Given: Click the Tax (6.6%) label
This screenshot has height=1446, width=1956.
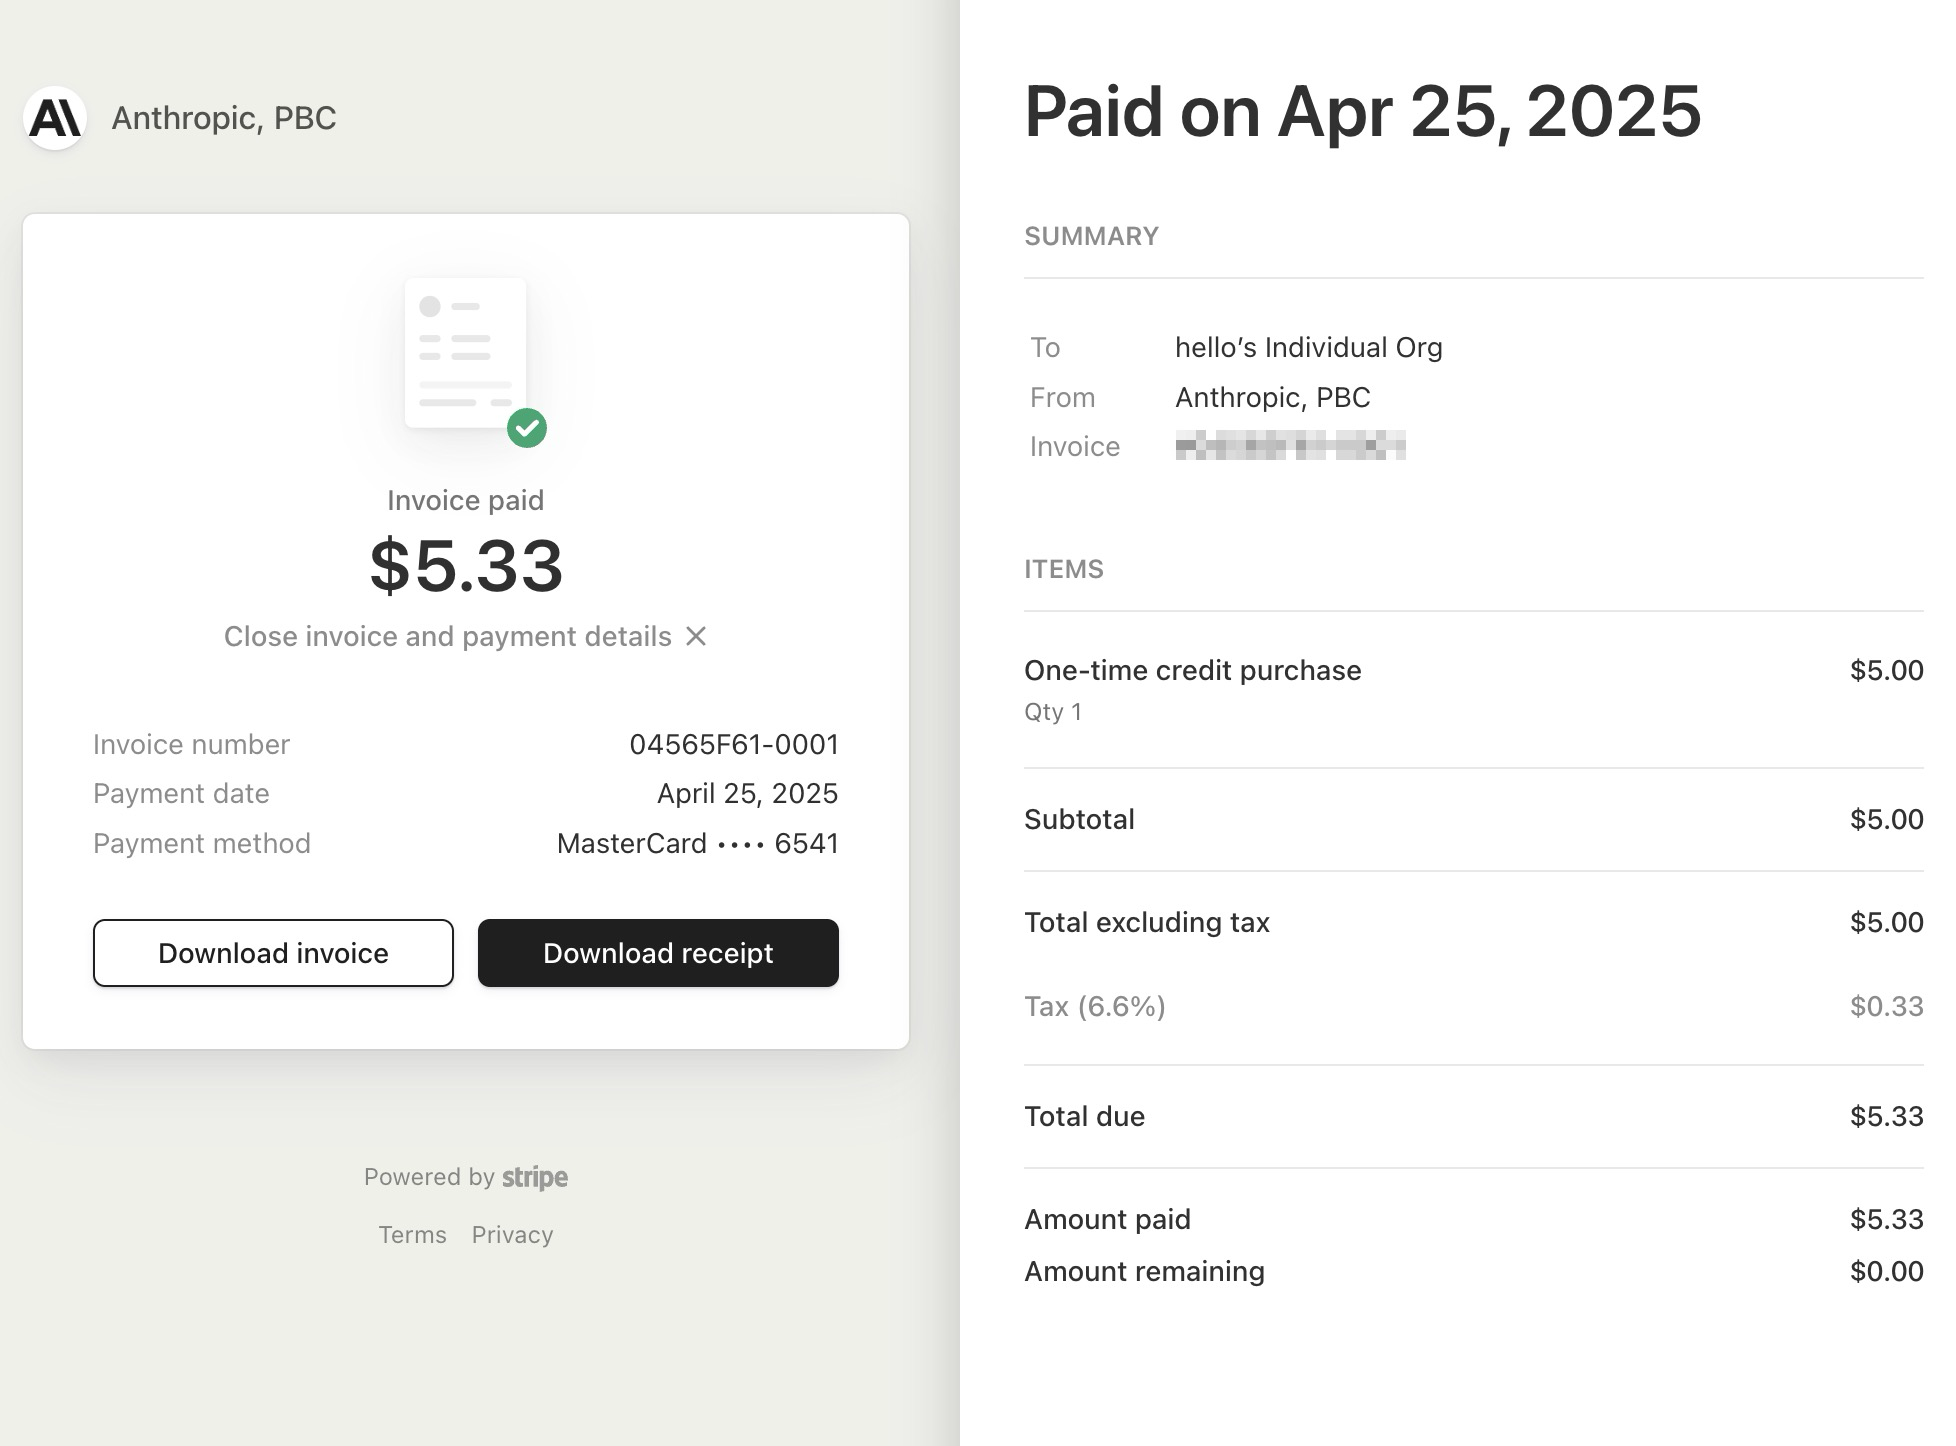Looking at the screenshot, I should 1095,1006.
